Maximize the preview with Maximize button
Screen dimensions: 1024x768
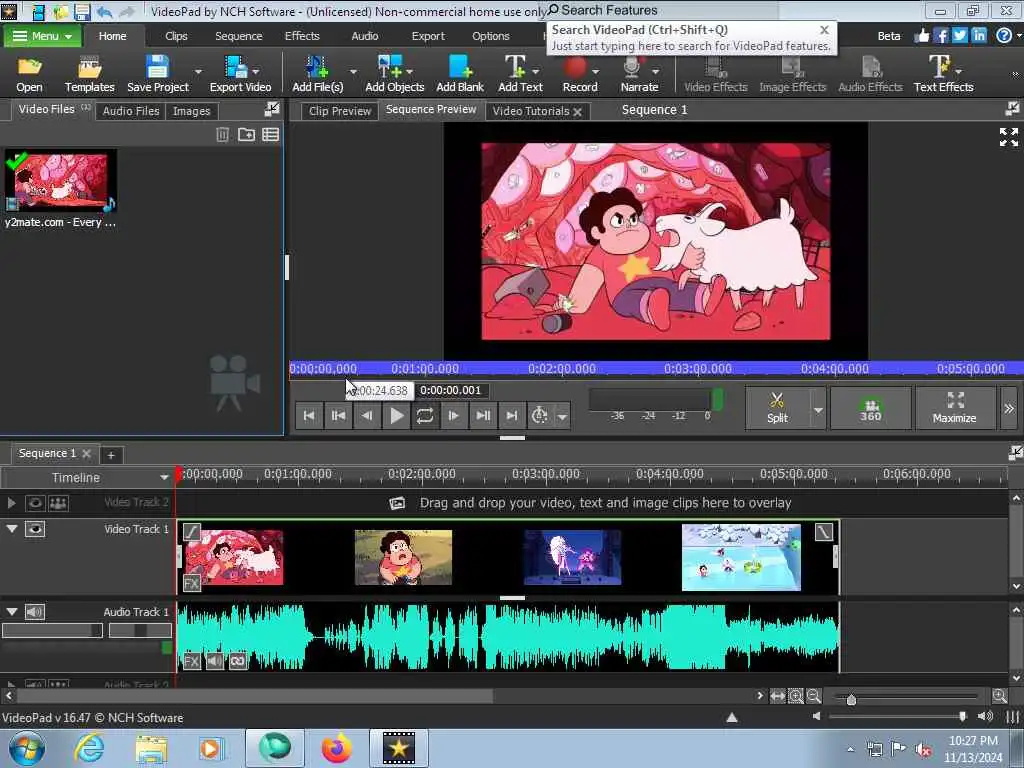point(954,408)
